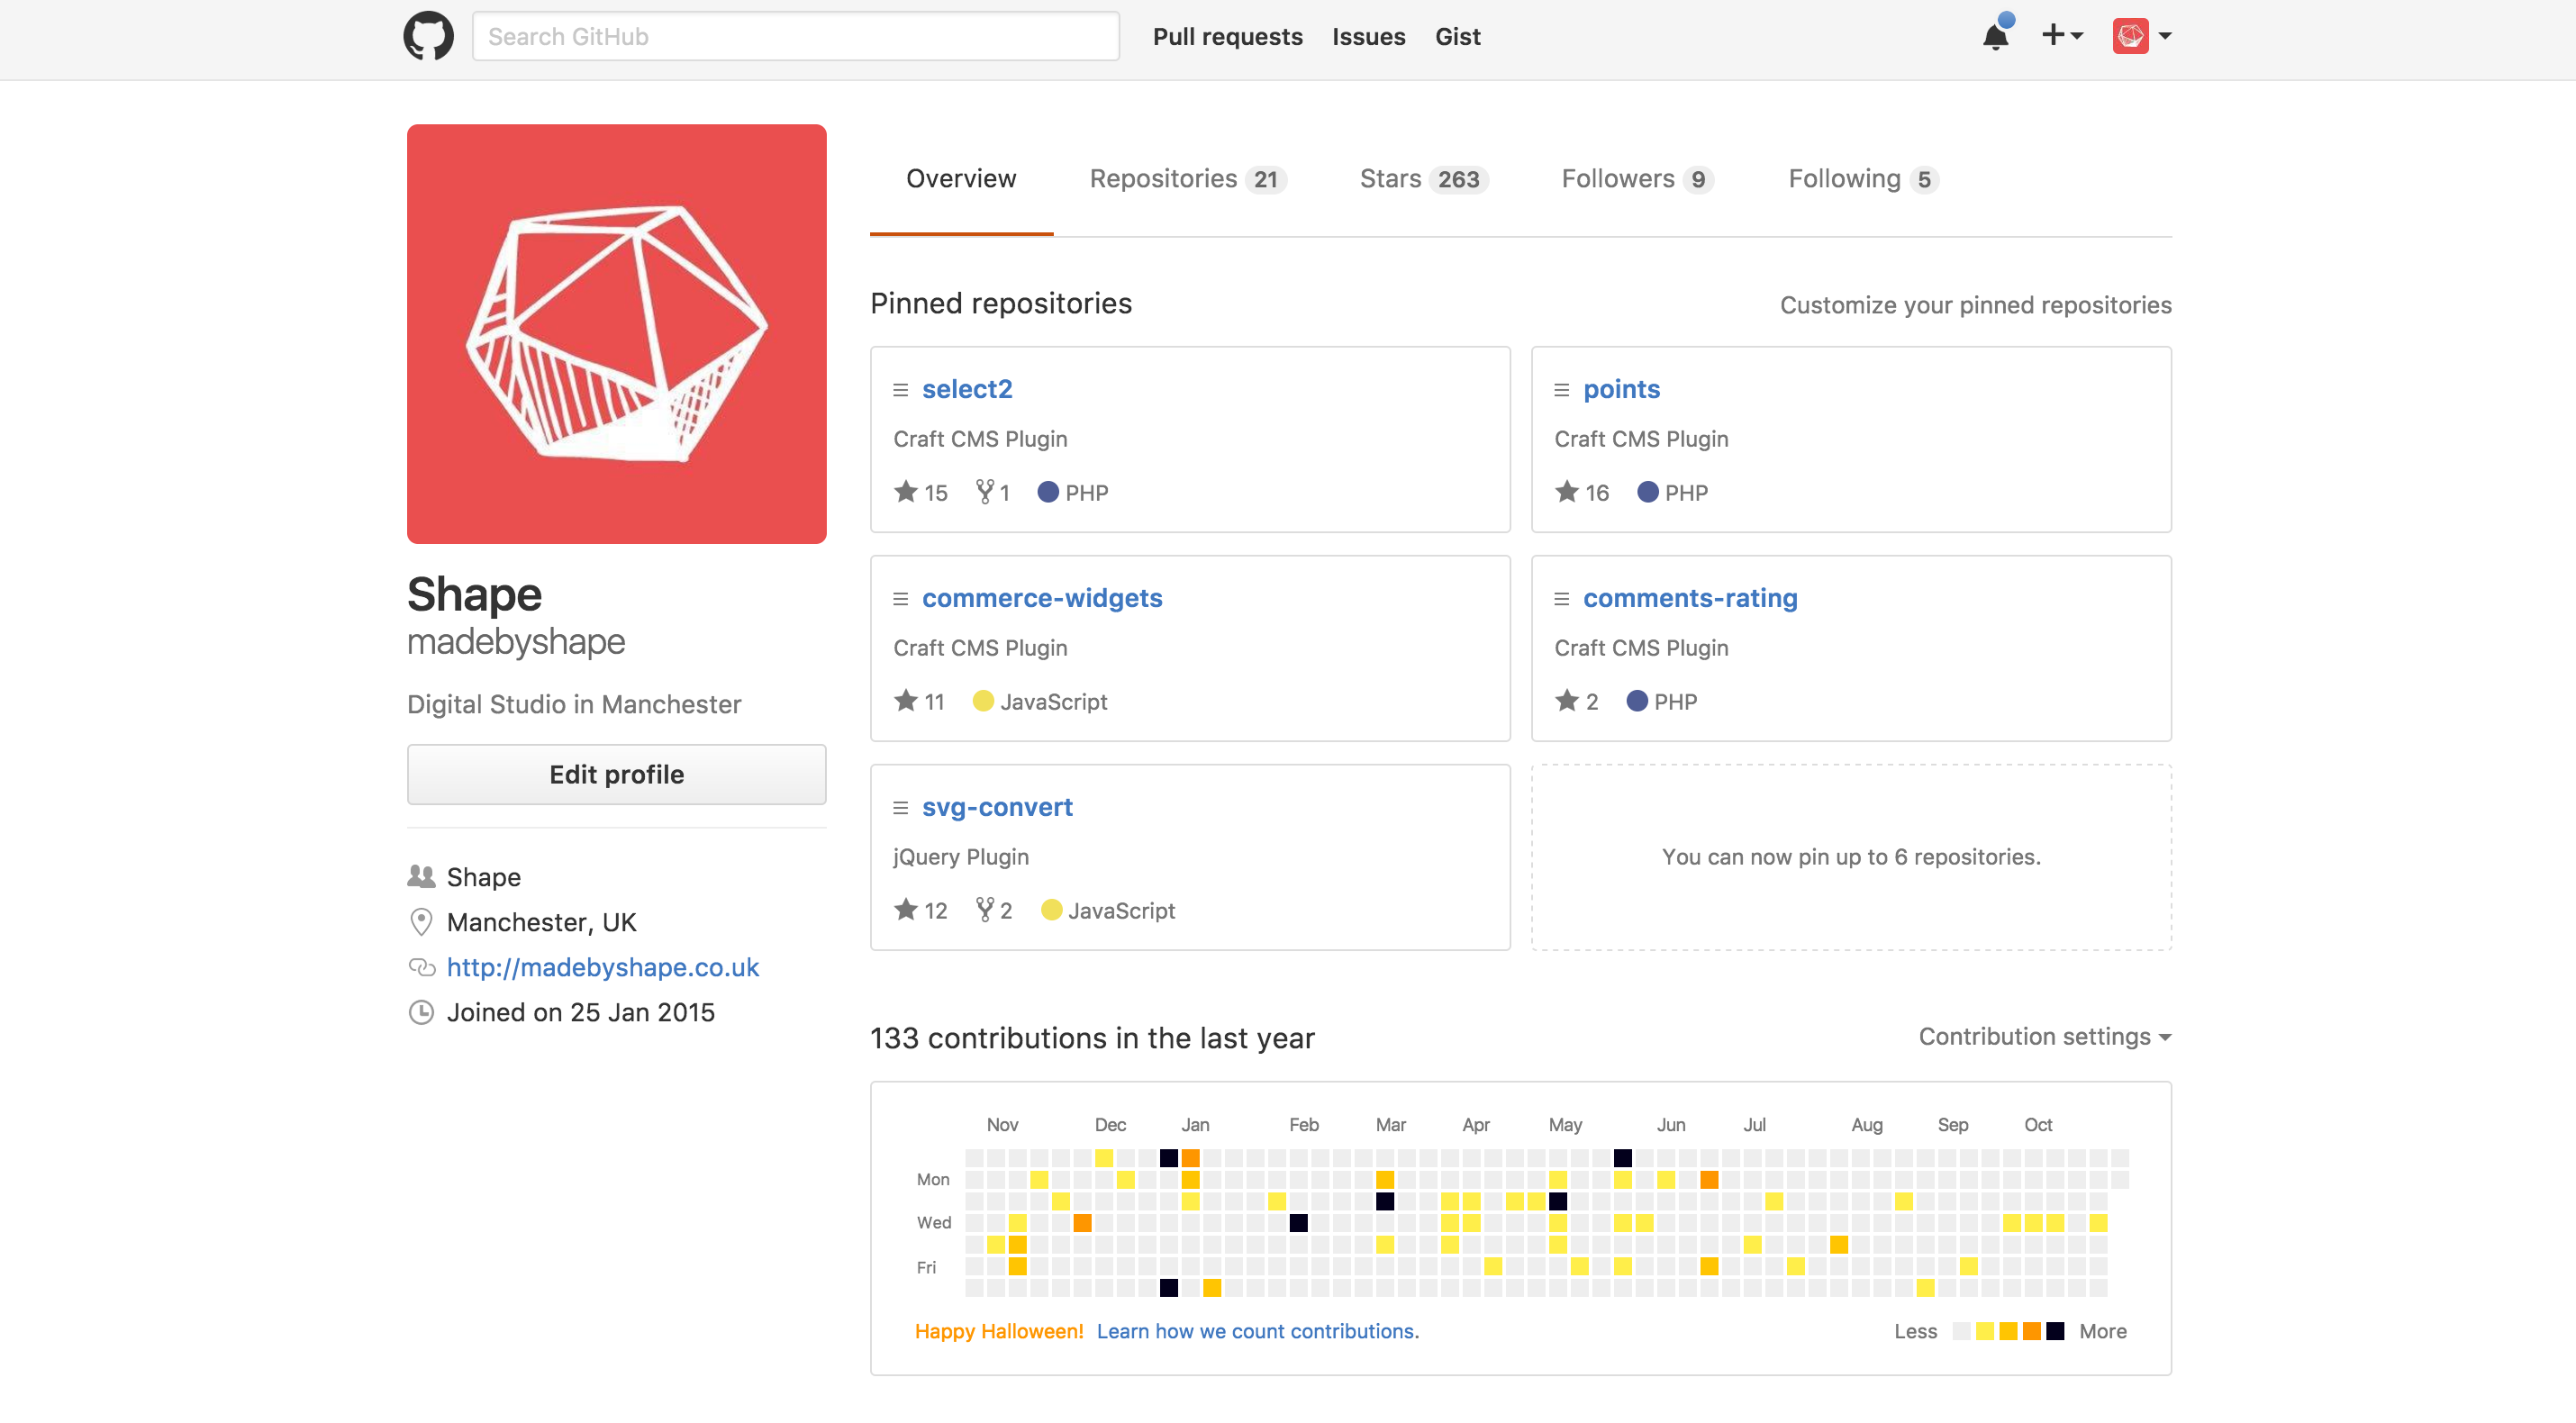The width and height of the screenshot is (2576, 1423).
Task: Click the location pin icon
Action: pyautogui.click(x=421, y=921)
